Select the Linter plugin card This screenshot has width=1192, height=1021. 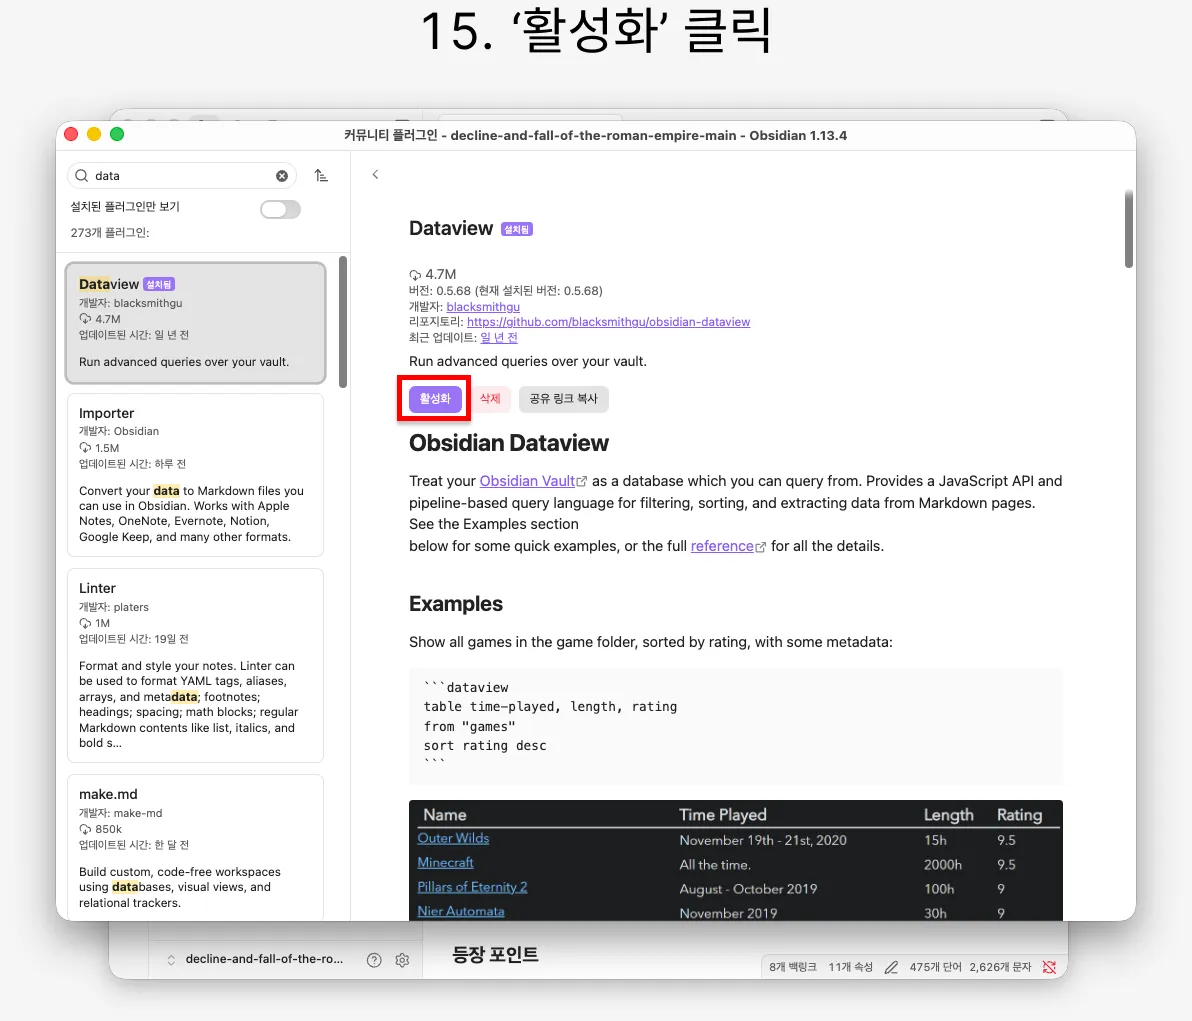pyautogui.click(x=195, y=665)
